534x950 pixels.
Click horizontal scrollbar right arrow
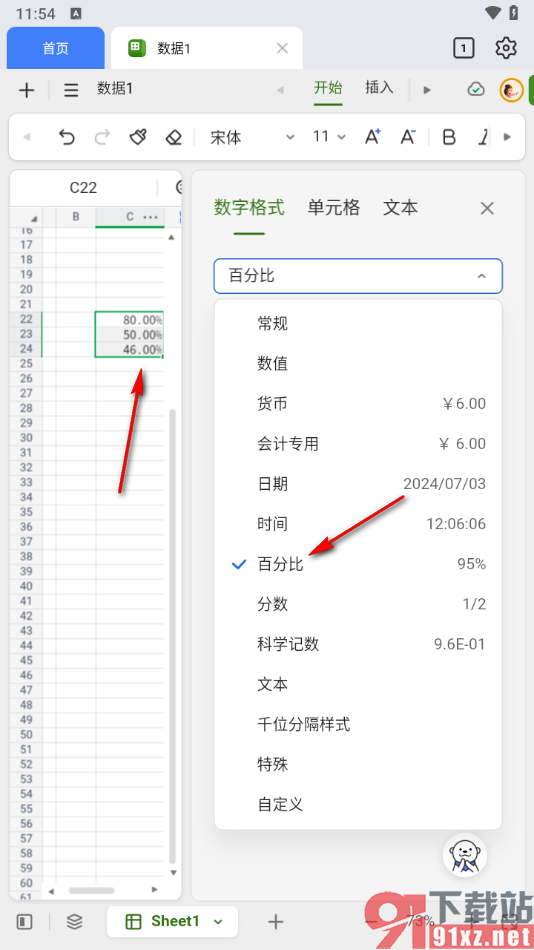[155, 890]
